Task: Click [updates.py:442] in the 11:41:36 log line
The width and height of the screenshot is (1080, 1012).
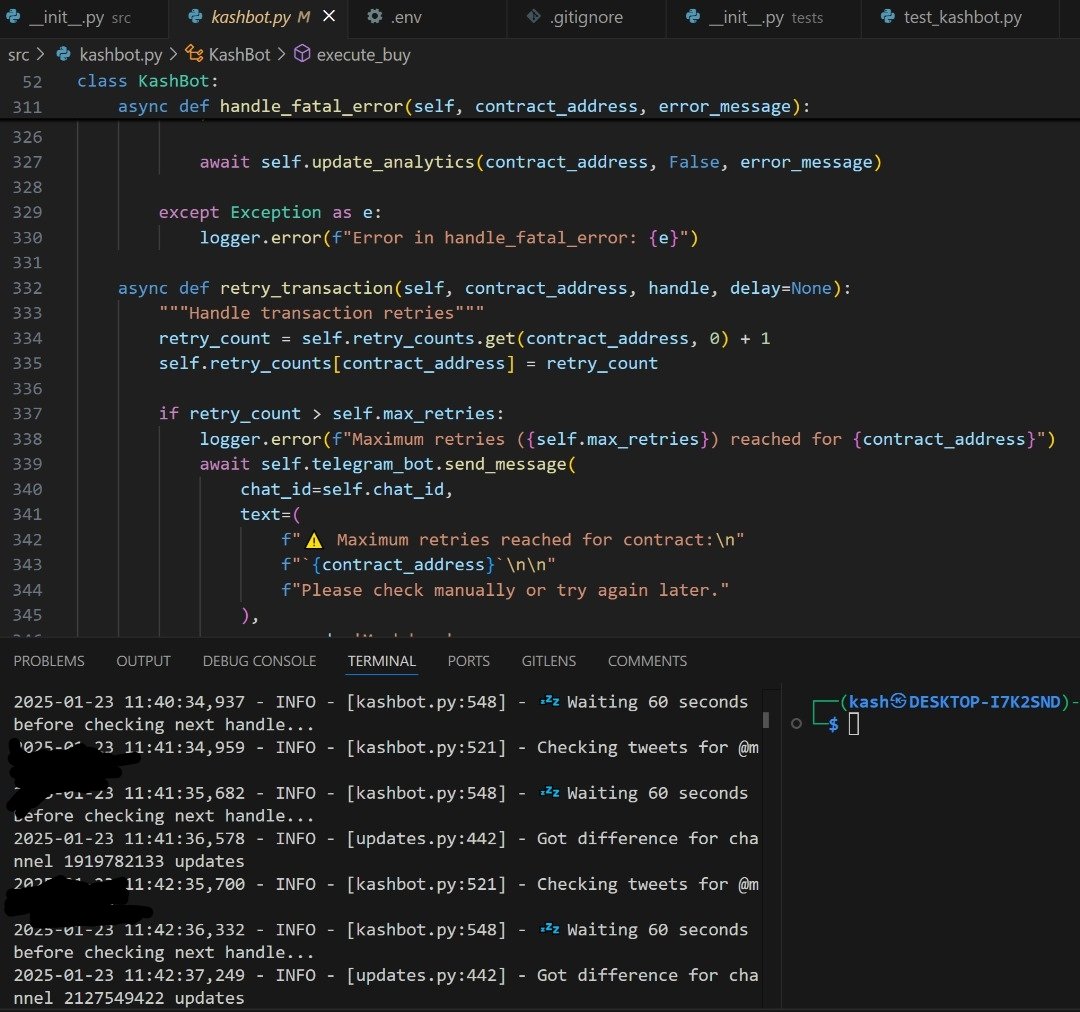Action: 426,839
